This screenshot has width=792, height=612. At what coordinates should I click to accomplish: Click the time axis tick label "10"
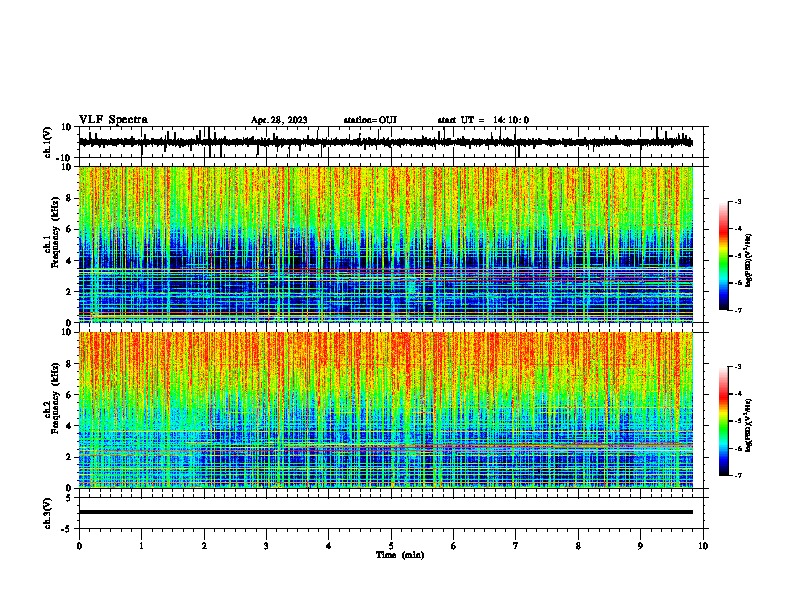pos(703,546)
